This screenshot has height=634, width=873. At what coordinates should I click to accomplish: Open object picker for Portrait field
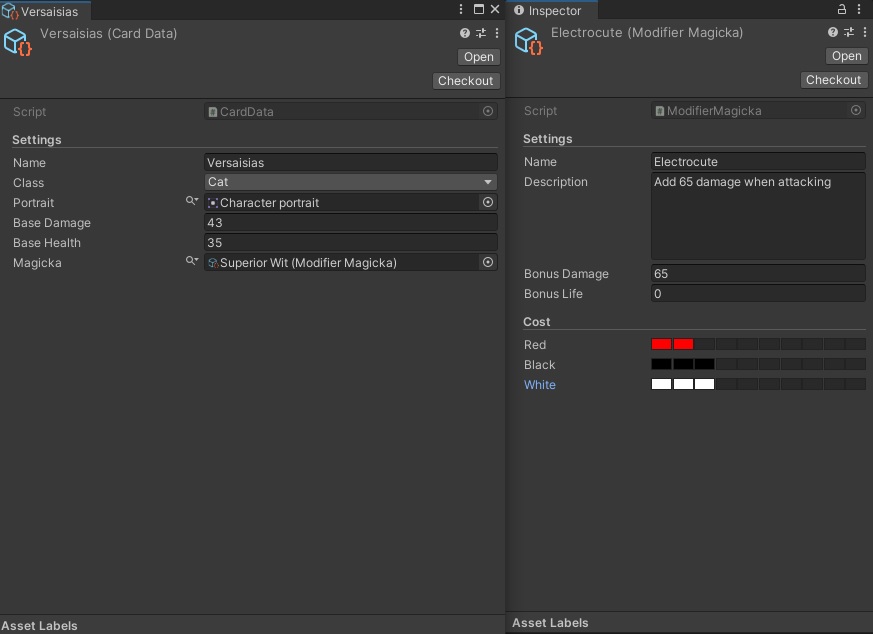pos(488,203)
